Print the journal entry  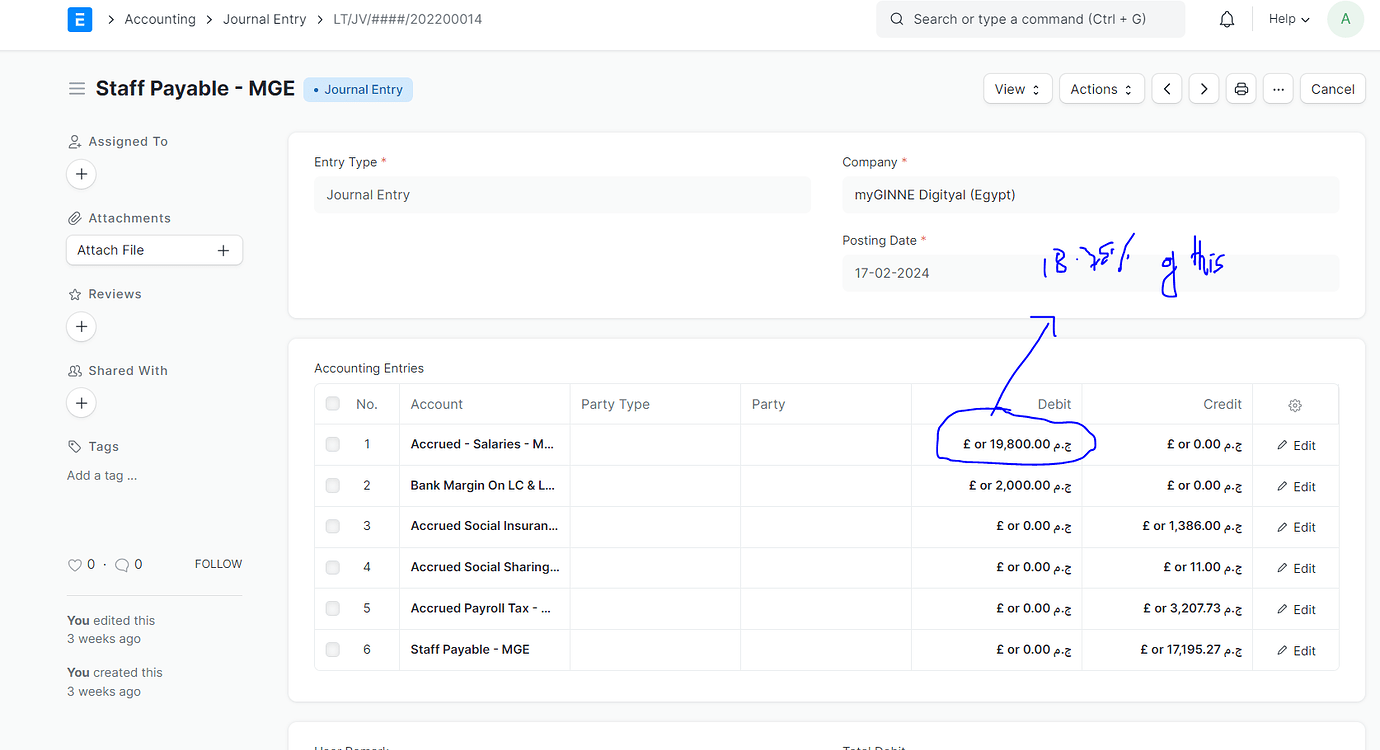click(x=1240, y=88)
